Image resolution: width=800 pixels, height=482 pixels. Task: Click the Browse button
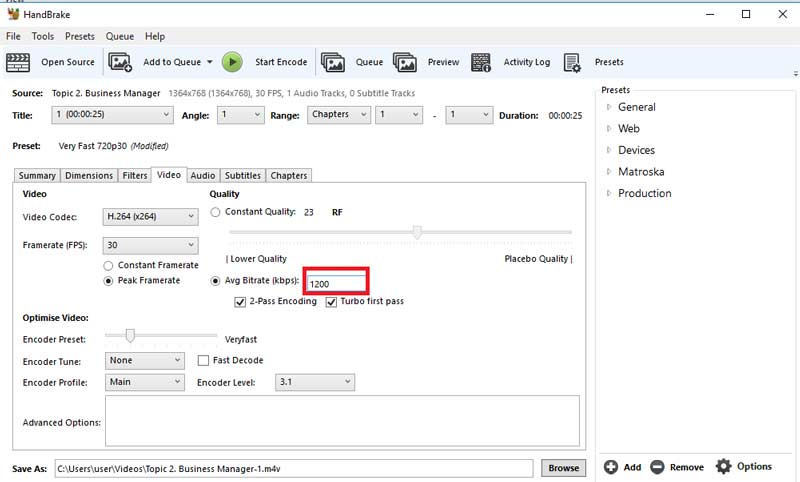click(563, 468)
